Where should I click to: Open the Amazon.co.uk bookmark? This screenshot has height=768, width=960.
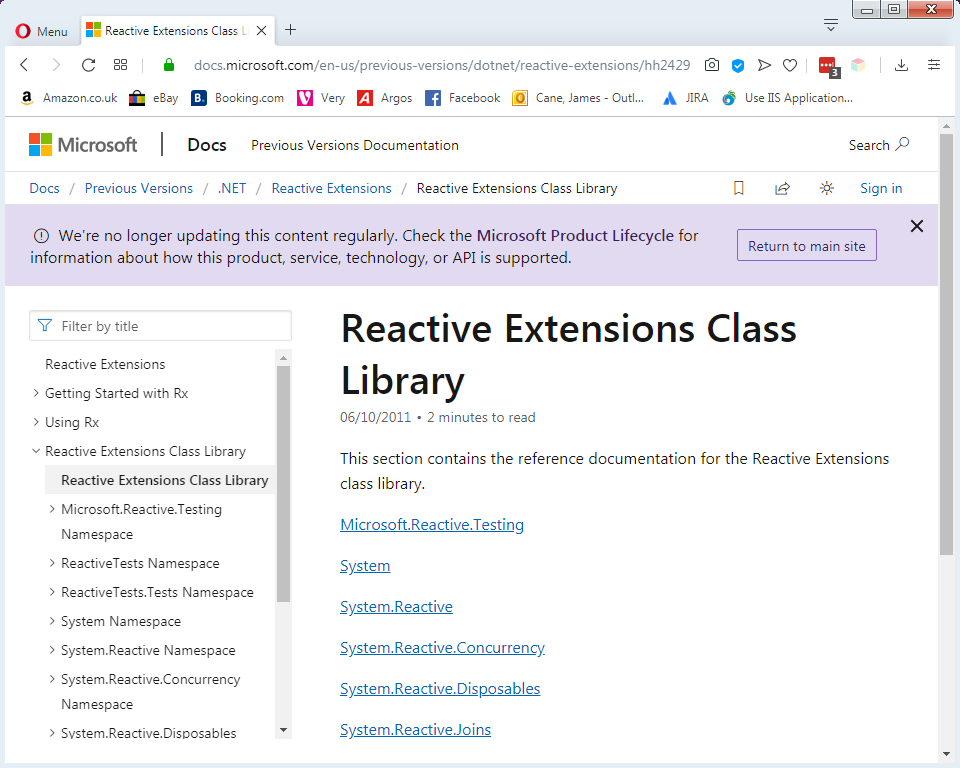69,98
